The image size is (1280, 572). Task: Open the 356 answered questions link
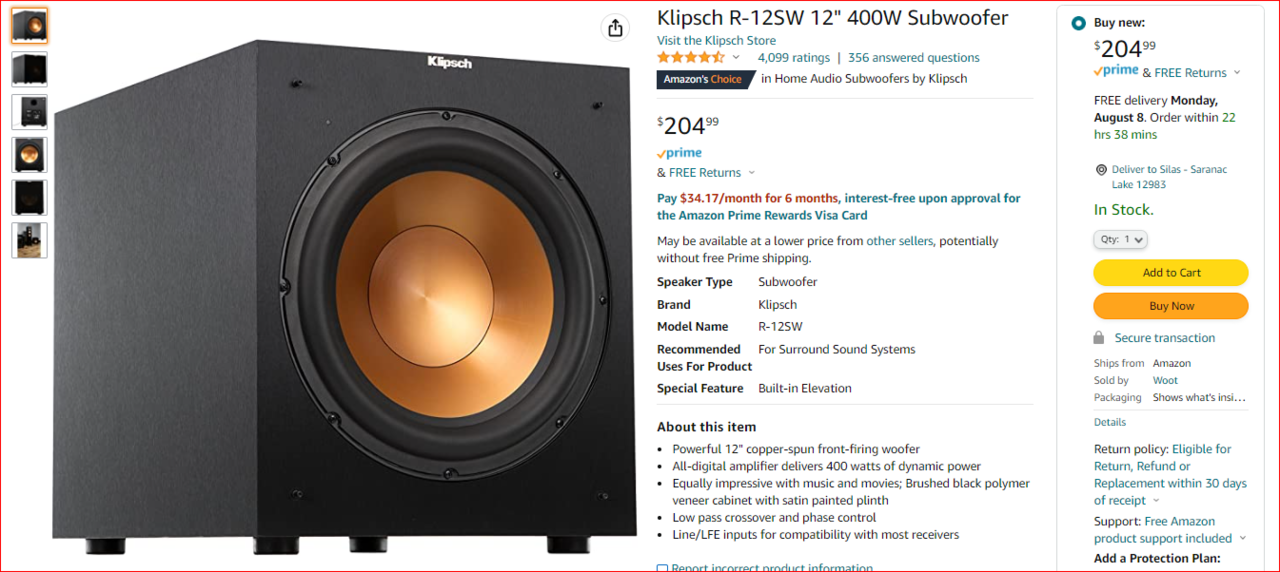tap(914, 58)
